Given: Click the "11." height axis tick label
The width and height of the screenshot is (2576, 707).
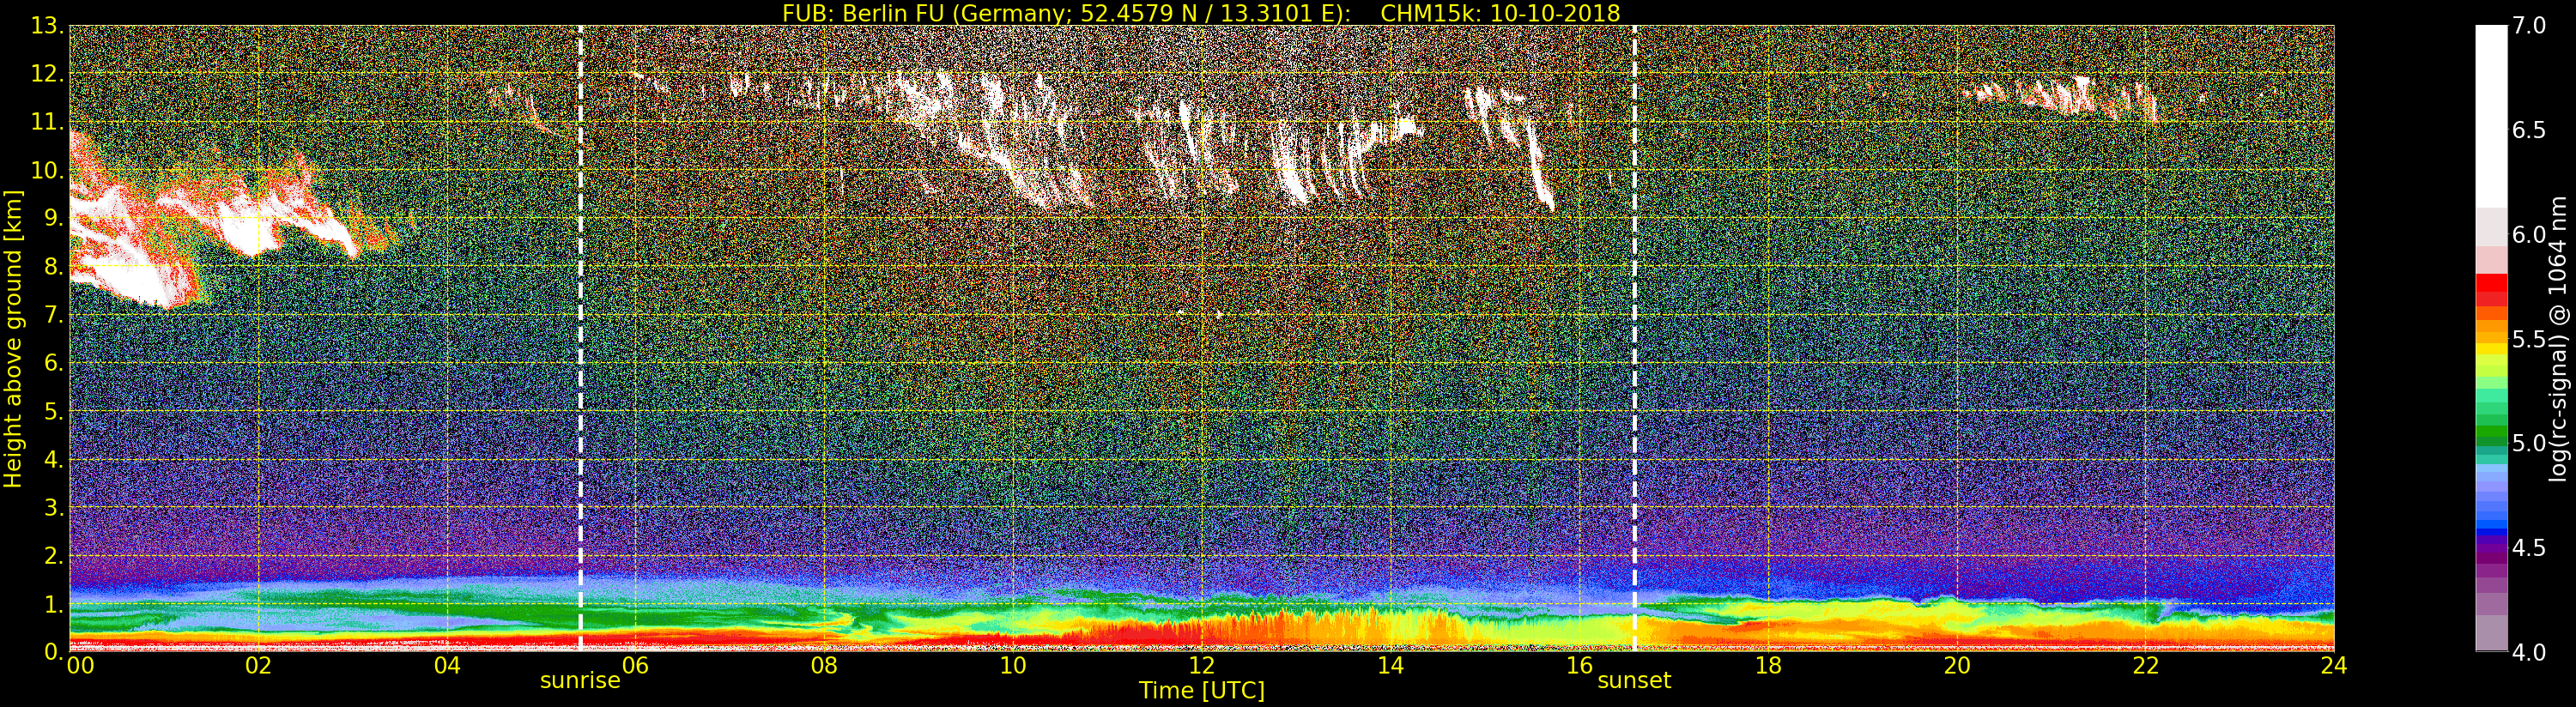Looking at the screenshot, I should point(47,123).
